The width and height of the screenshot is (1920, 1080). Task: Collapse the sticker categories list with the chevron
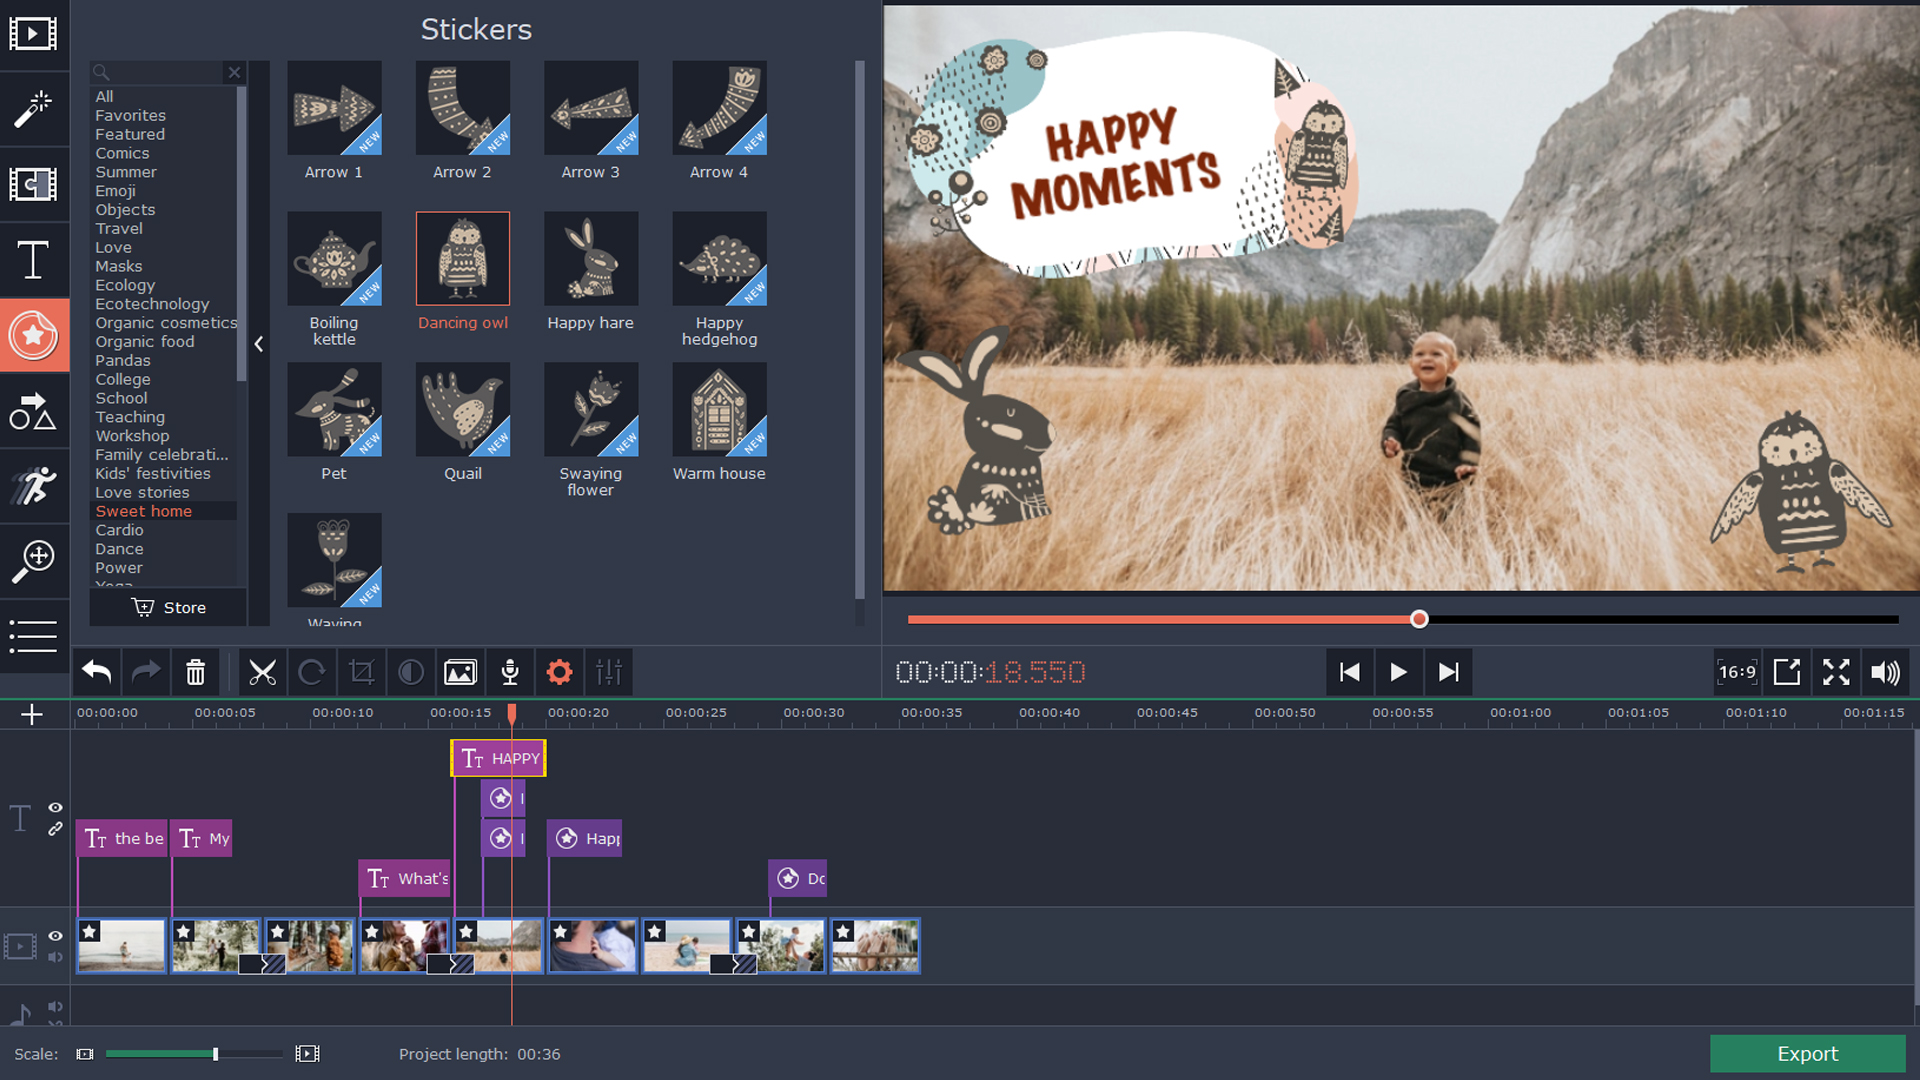pos(259,343)
